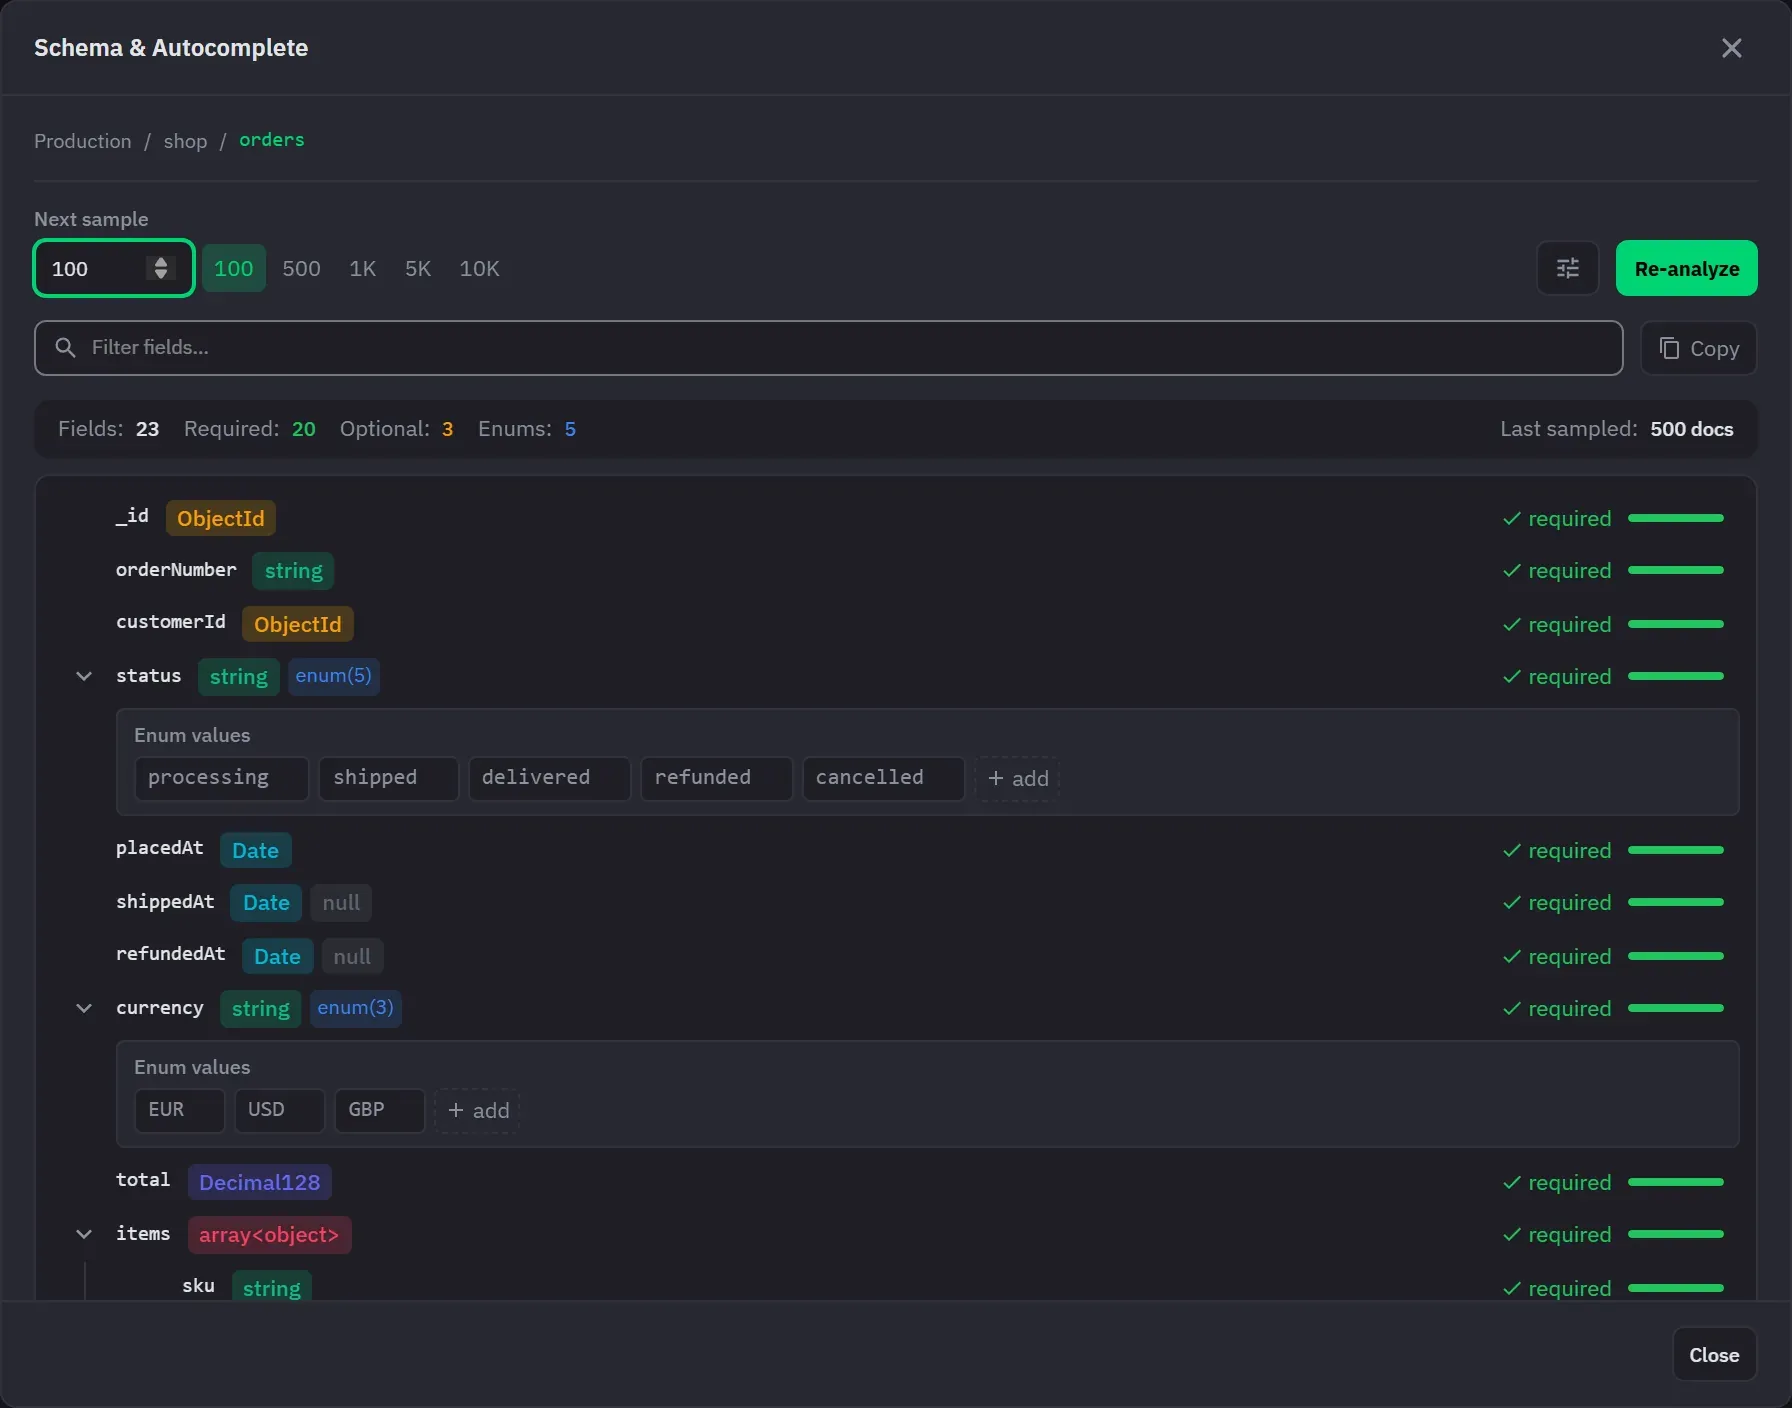Select the shipped enum value
Viewport: 1792px width, 1408px height.
388,778
